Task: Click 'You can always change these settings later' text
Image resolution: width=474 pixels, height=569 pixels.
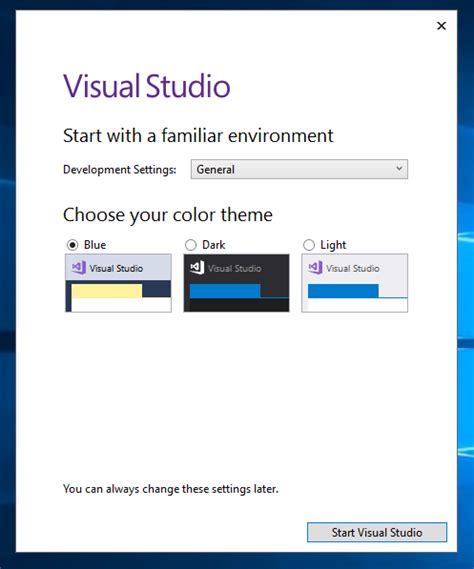Action: [171, 489]
